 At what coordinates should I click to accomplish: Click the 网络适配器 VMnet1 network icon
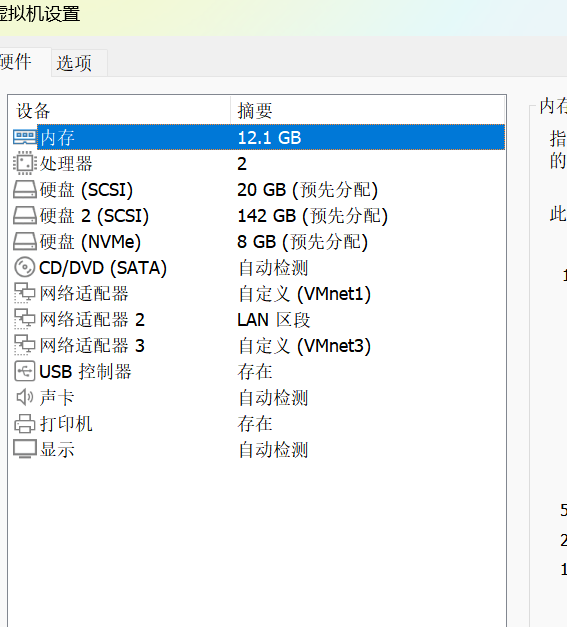click(25, 293)
